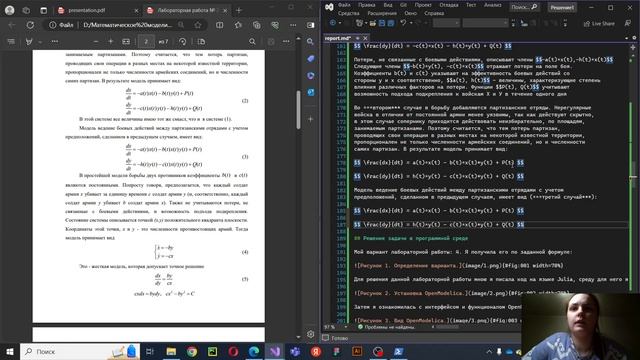The width and height of the screenshot is (640, 360).
Task: Toggle the PDF table of contents
Action: pos(11,42)
